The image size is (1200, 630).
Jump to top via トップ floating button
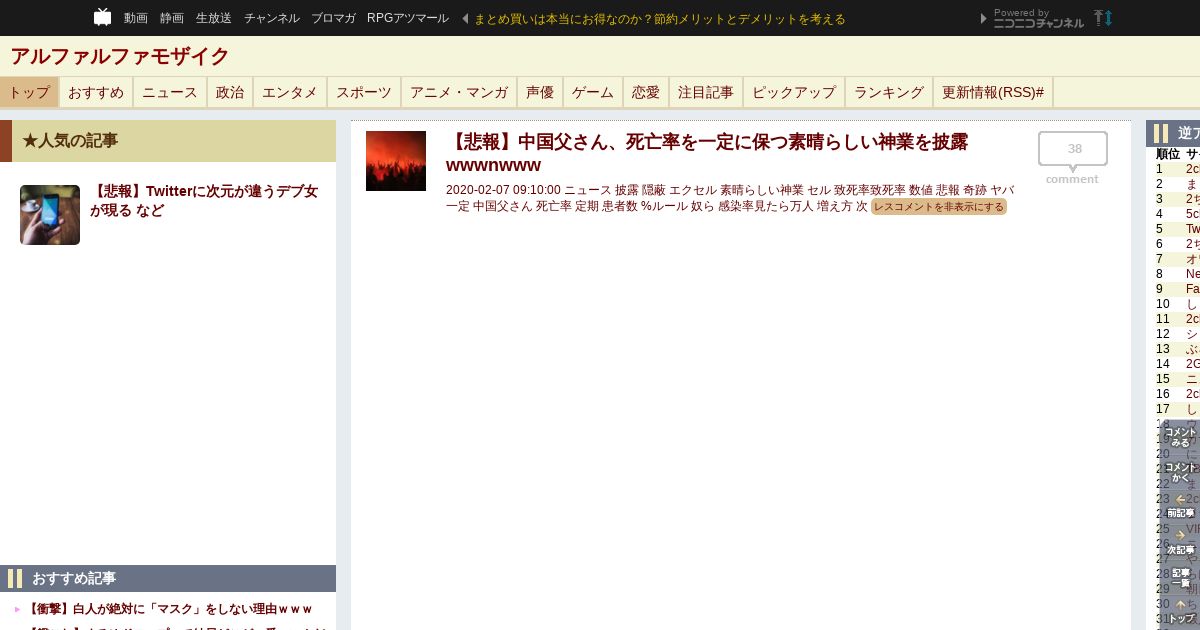click(1180, 612)
